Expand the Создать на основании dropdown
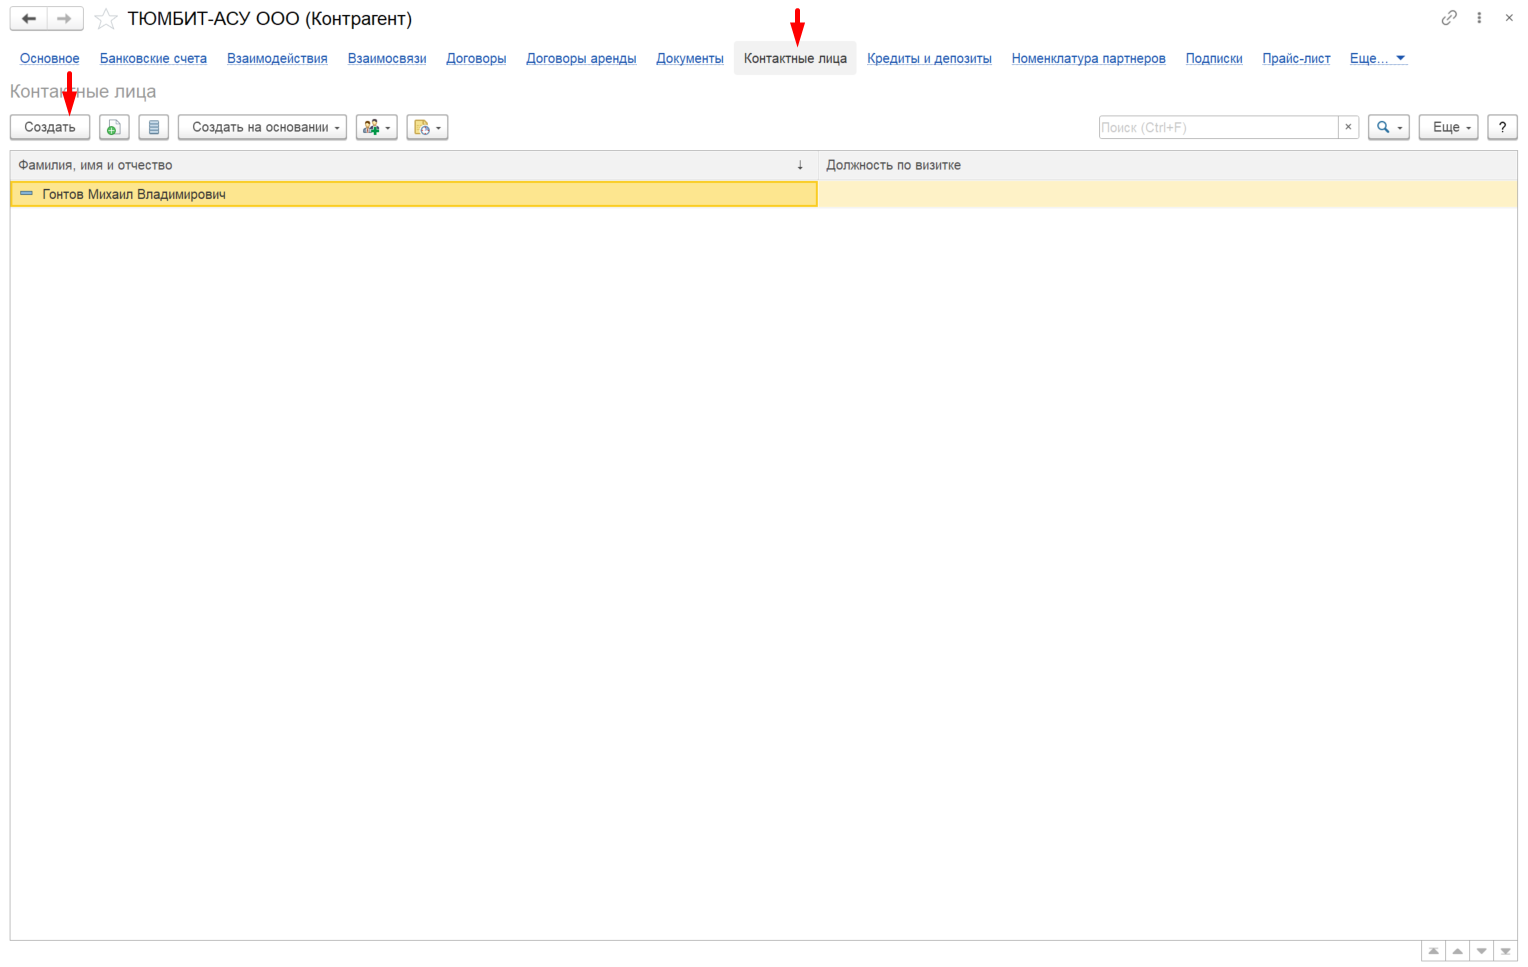The width and height of the screenshot is (1528, 967). [262, 127]
